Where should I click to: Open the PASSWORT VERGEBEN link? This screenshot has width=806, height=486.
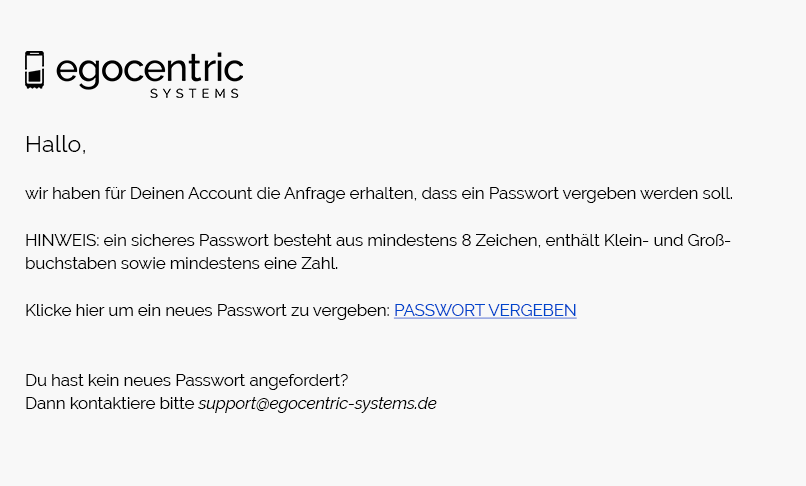pos(485,310)
